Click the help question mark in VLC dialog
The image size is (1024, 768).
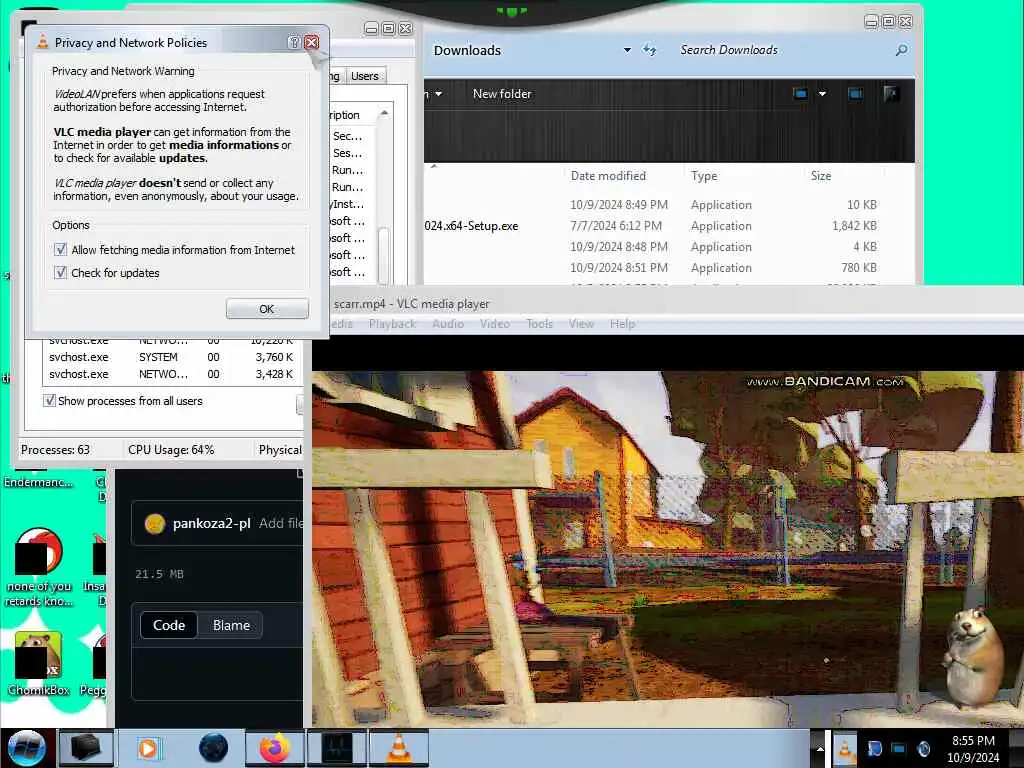[295, 42]
